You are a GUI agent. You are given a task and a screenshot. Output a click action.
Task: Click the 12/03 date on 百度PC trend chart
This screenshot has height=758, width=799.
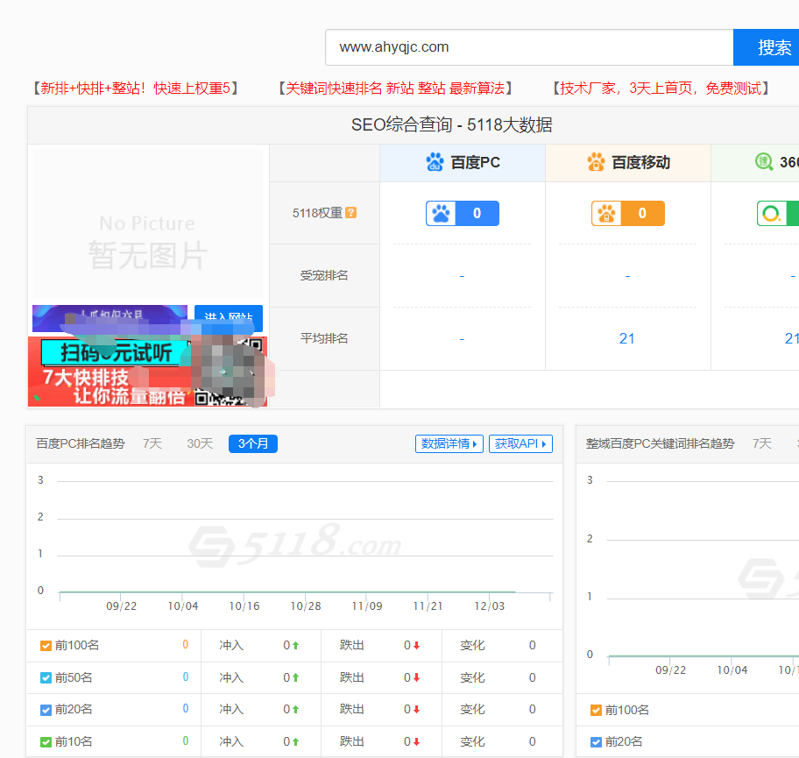point(489,606)
